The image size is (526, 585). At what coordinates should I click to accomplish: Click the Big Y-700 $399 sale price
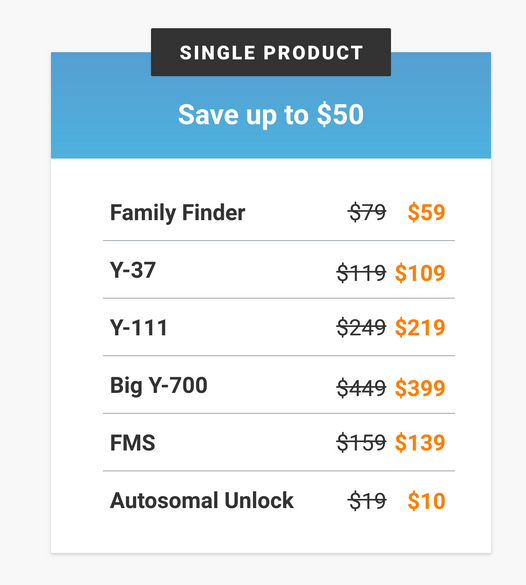[x=420, y=388]
